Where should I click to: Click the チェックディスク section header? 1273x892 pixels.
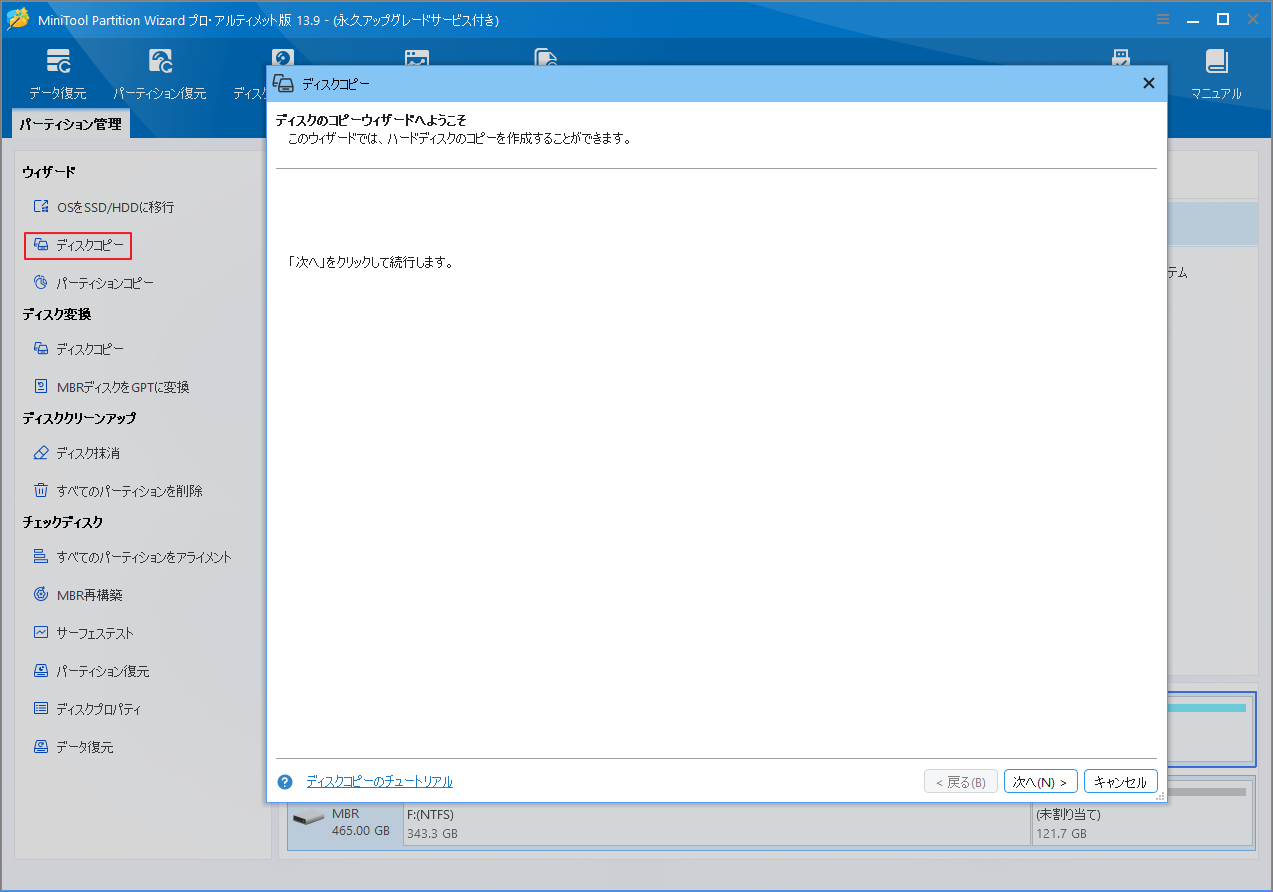(x=62, y=522)
